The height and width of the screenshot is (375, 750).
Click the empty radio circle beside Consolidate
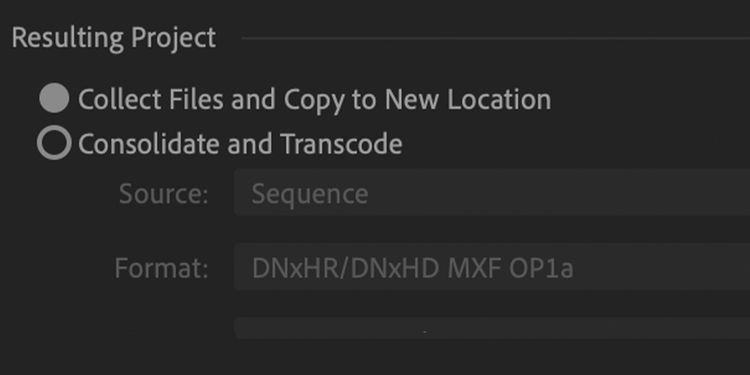(54, 143)
